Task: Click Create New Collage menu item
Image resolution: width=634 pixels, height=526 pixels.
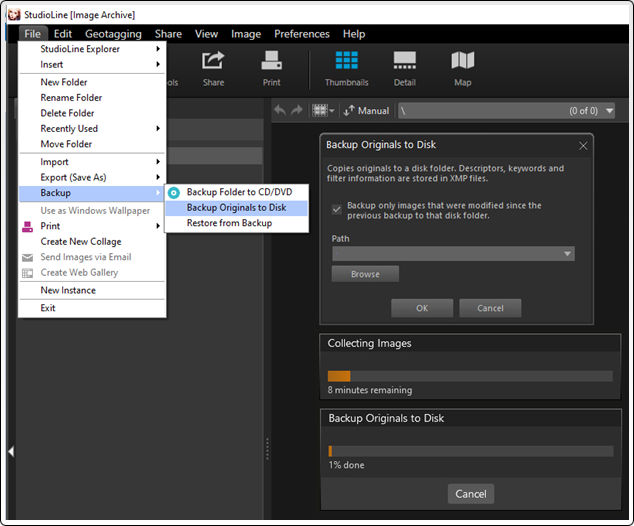Action: click(80, 242)
